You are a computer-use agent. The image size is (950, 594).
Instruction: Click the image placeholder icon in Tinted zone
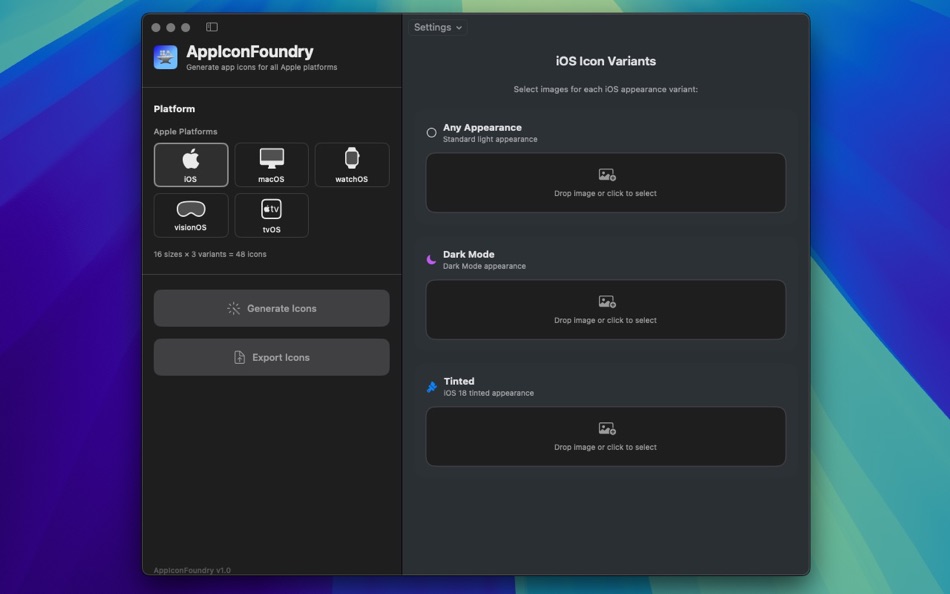[606, 428]
